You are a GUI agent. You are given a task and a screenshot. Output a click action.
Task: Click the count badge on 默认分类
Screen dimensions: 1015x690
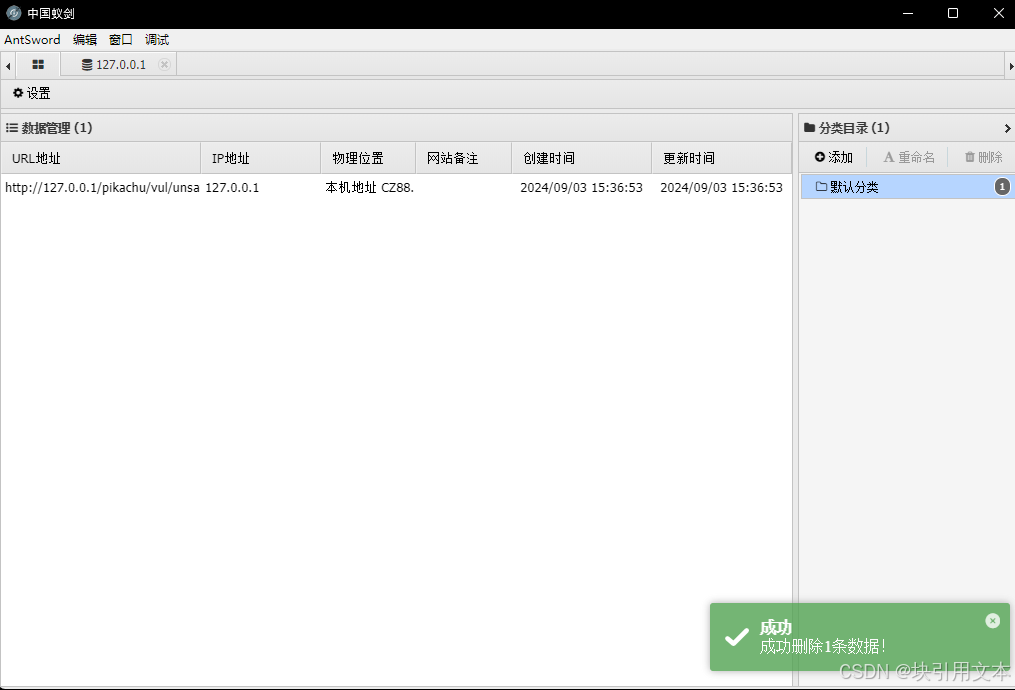point(1002,187)
